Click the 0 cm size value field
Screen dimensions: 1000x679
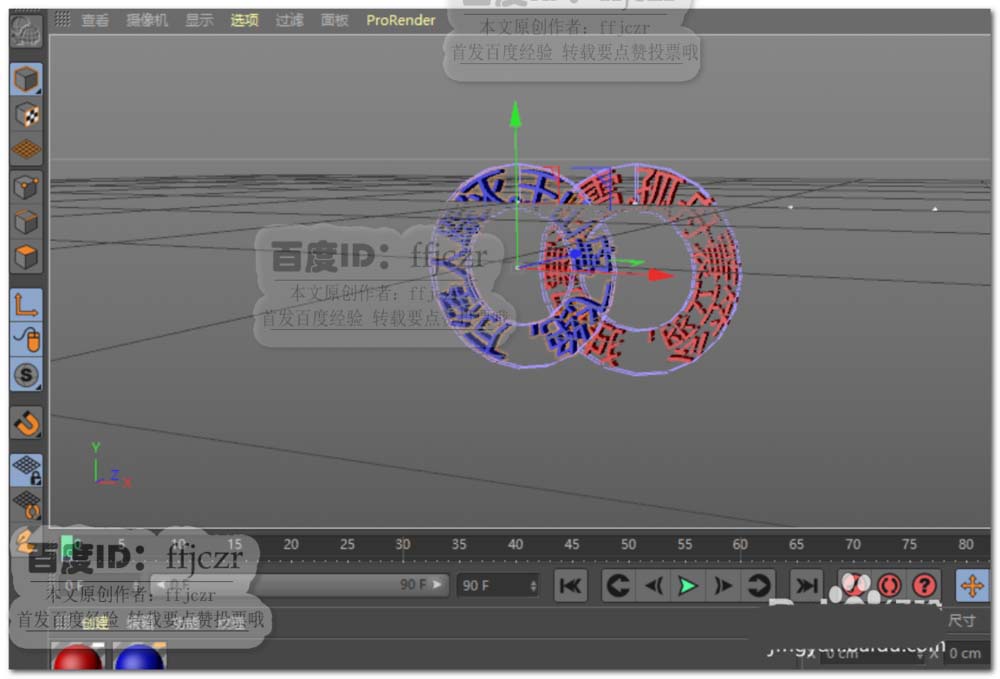coord(966,653)
